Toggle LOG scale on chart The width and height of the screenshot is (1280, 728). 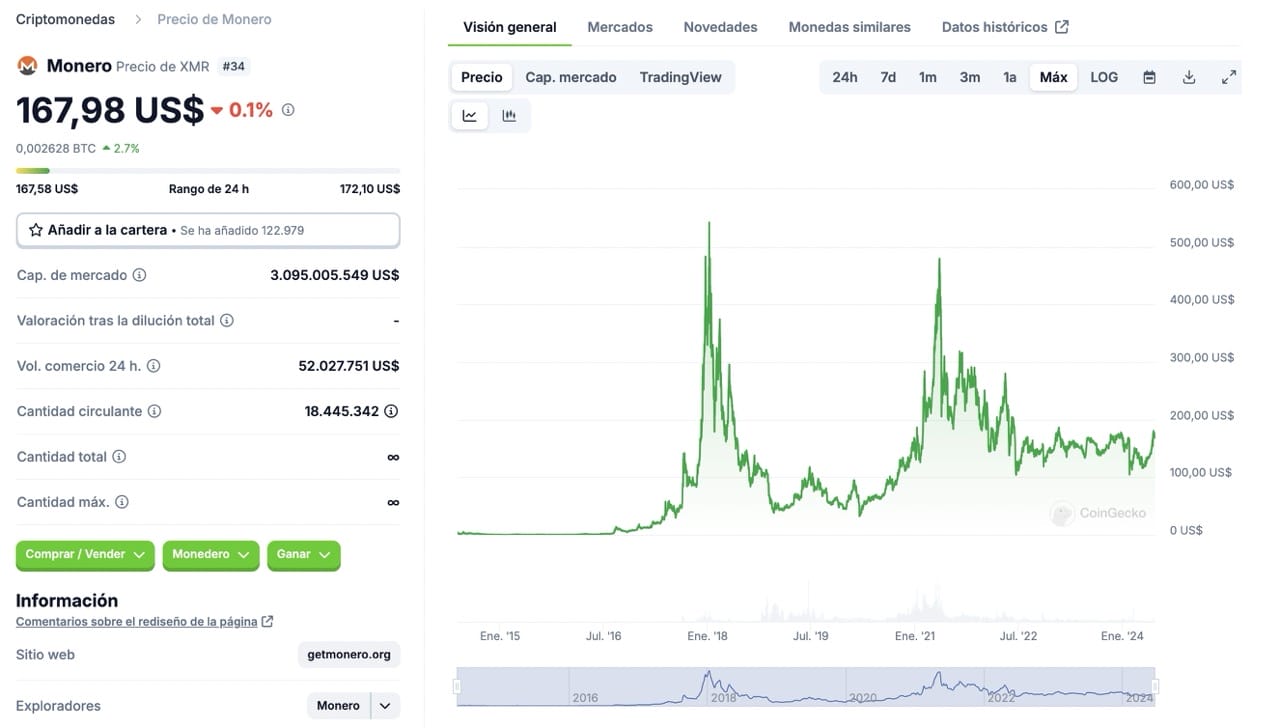tap(1104, 77)
